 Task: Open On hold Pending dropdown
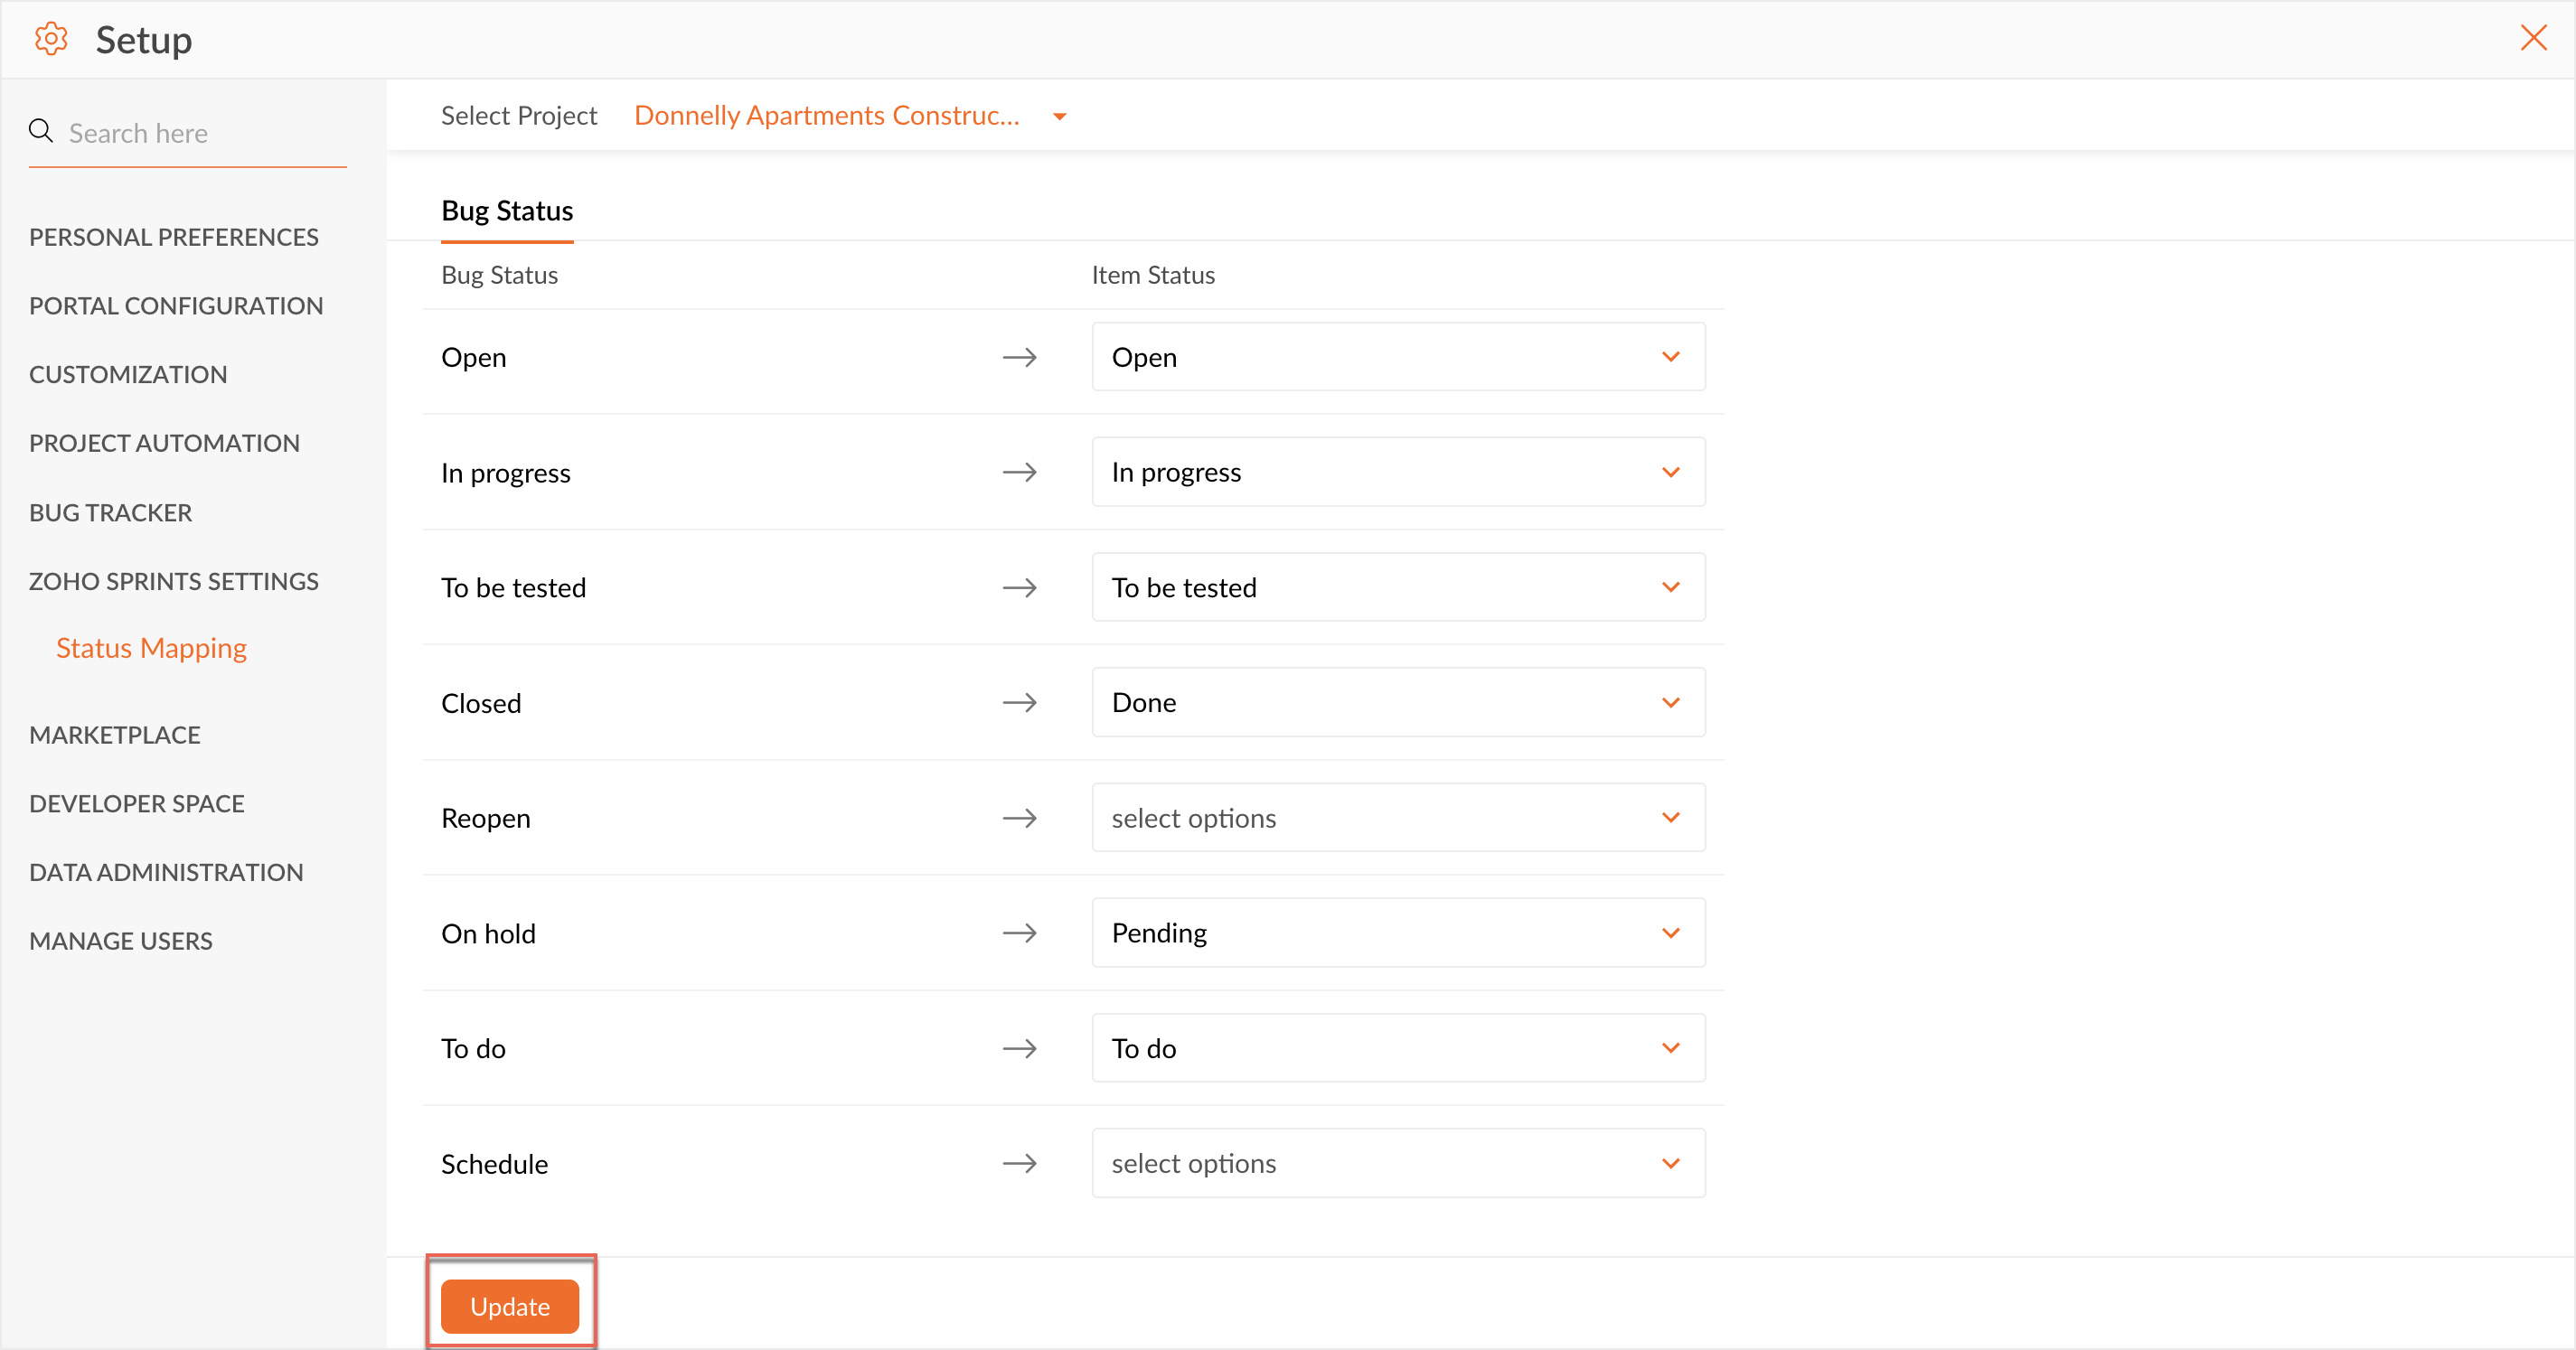click(1397, 933)
